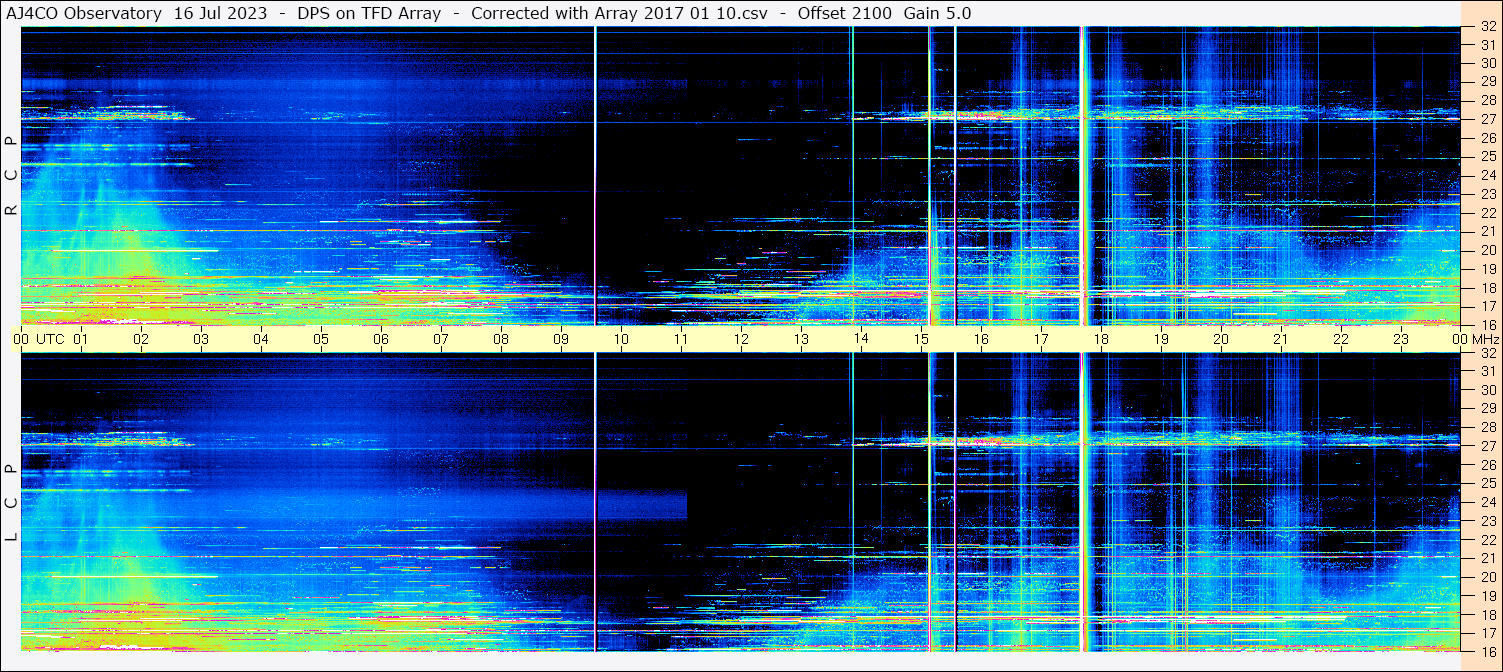Click the '02' hour mark on time axis
The image size is (1503, 672).
pos(141,339)
